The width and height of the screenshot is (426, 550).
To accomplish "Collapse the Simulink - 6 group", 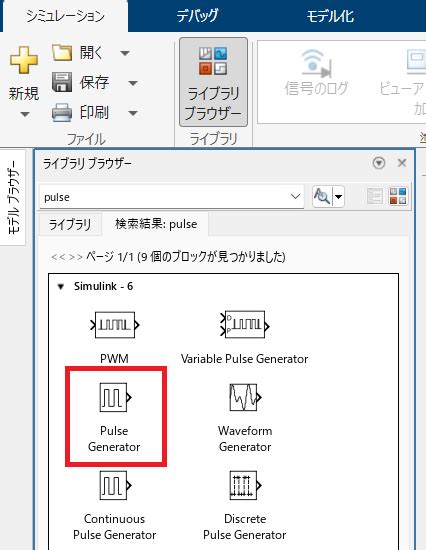I will (x=61, y=287).
